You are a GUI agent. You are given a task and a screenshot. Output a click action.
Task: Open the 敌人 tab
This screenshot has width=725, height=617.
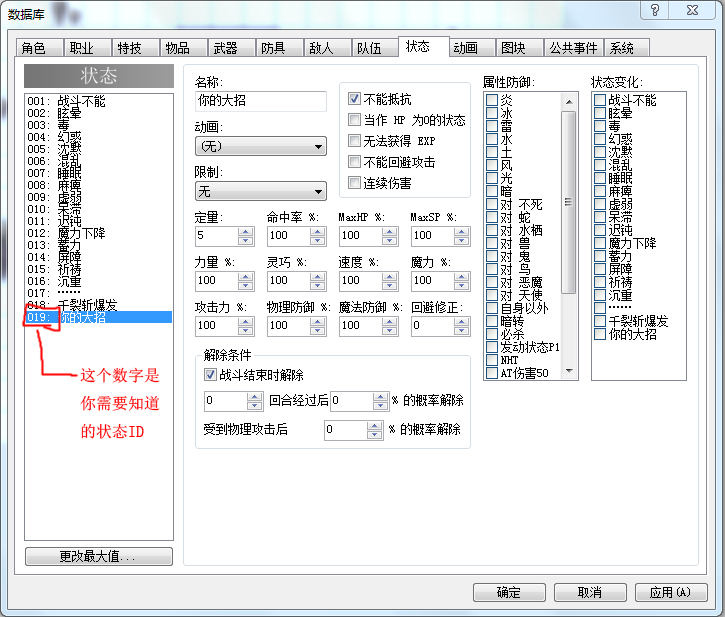[x=327, y=48]
